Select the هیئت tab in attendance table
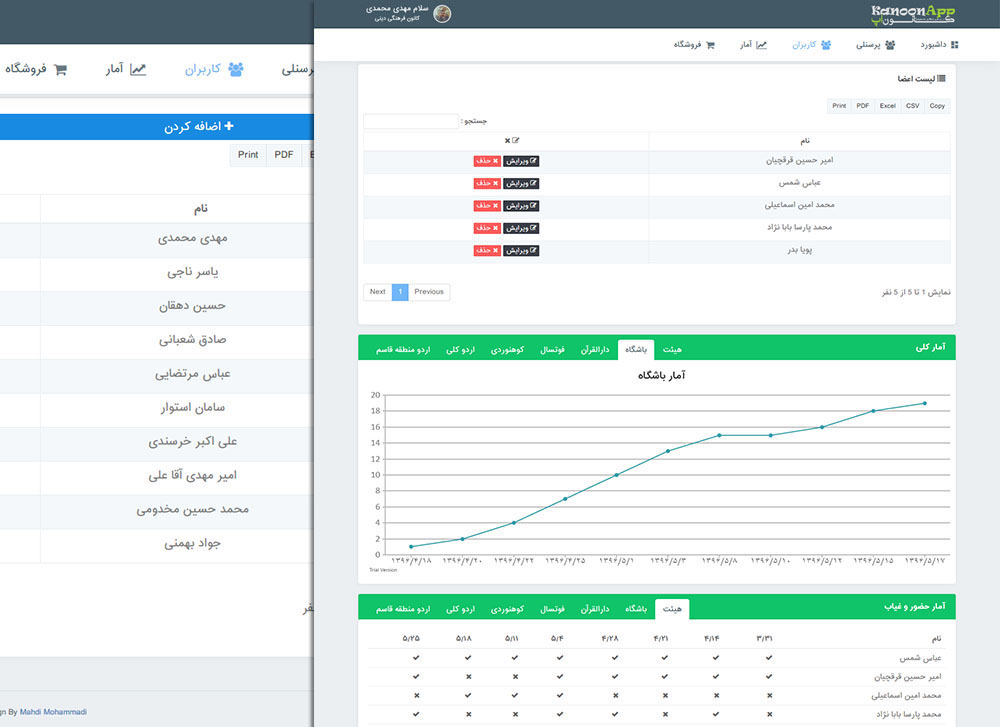The height and width of the screenshot is (727, 1000). pyautogui.click(x=671, y=608)
